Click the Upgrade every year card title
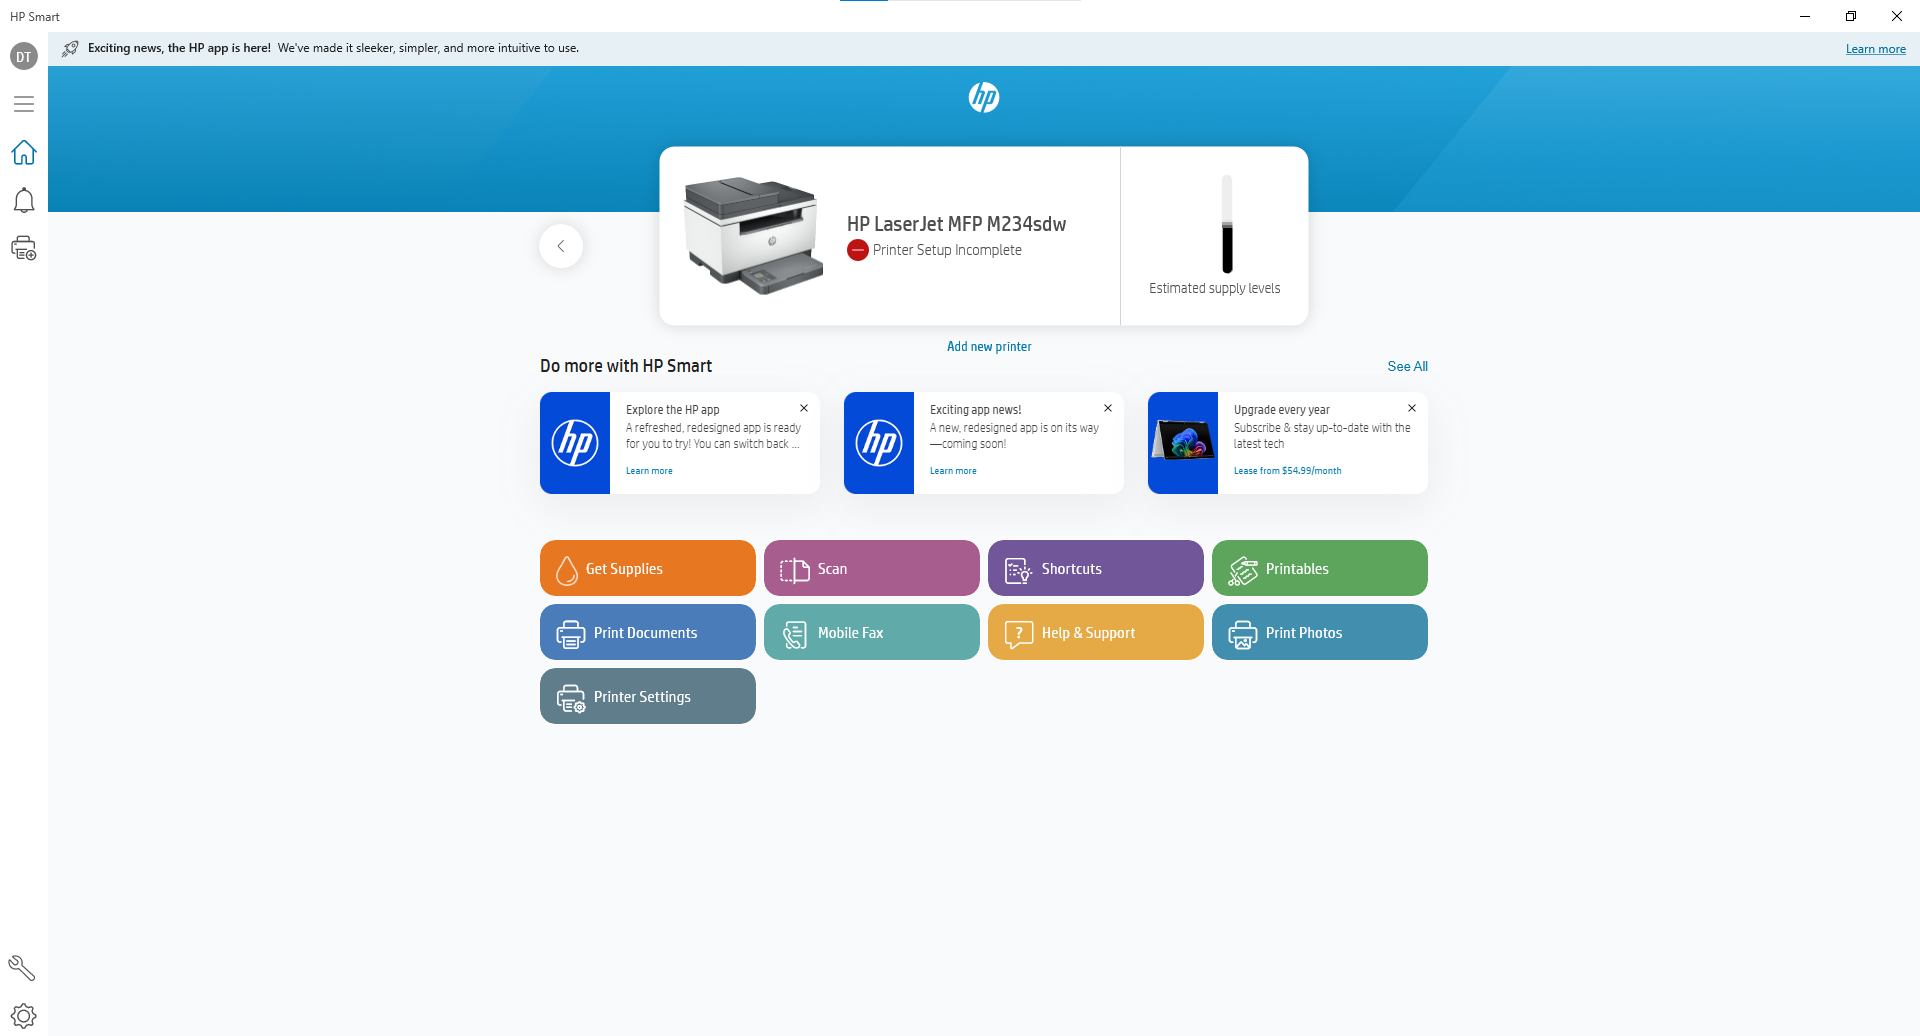The width and height of the screenshot is (1920, 1036). click(1281, 410)
